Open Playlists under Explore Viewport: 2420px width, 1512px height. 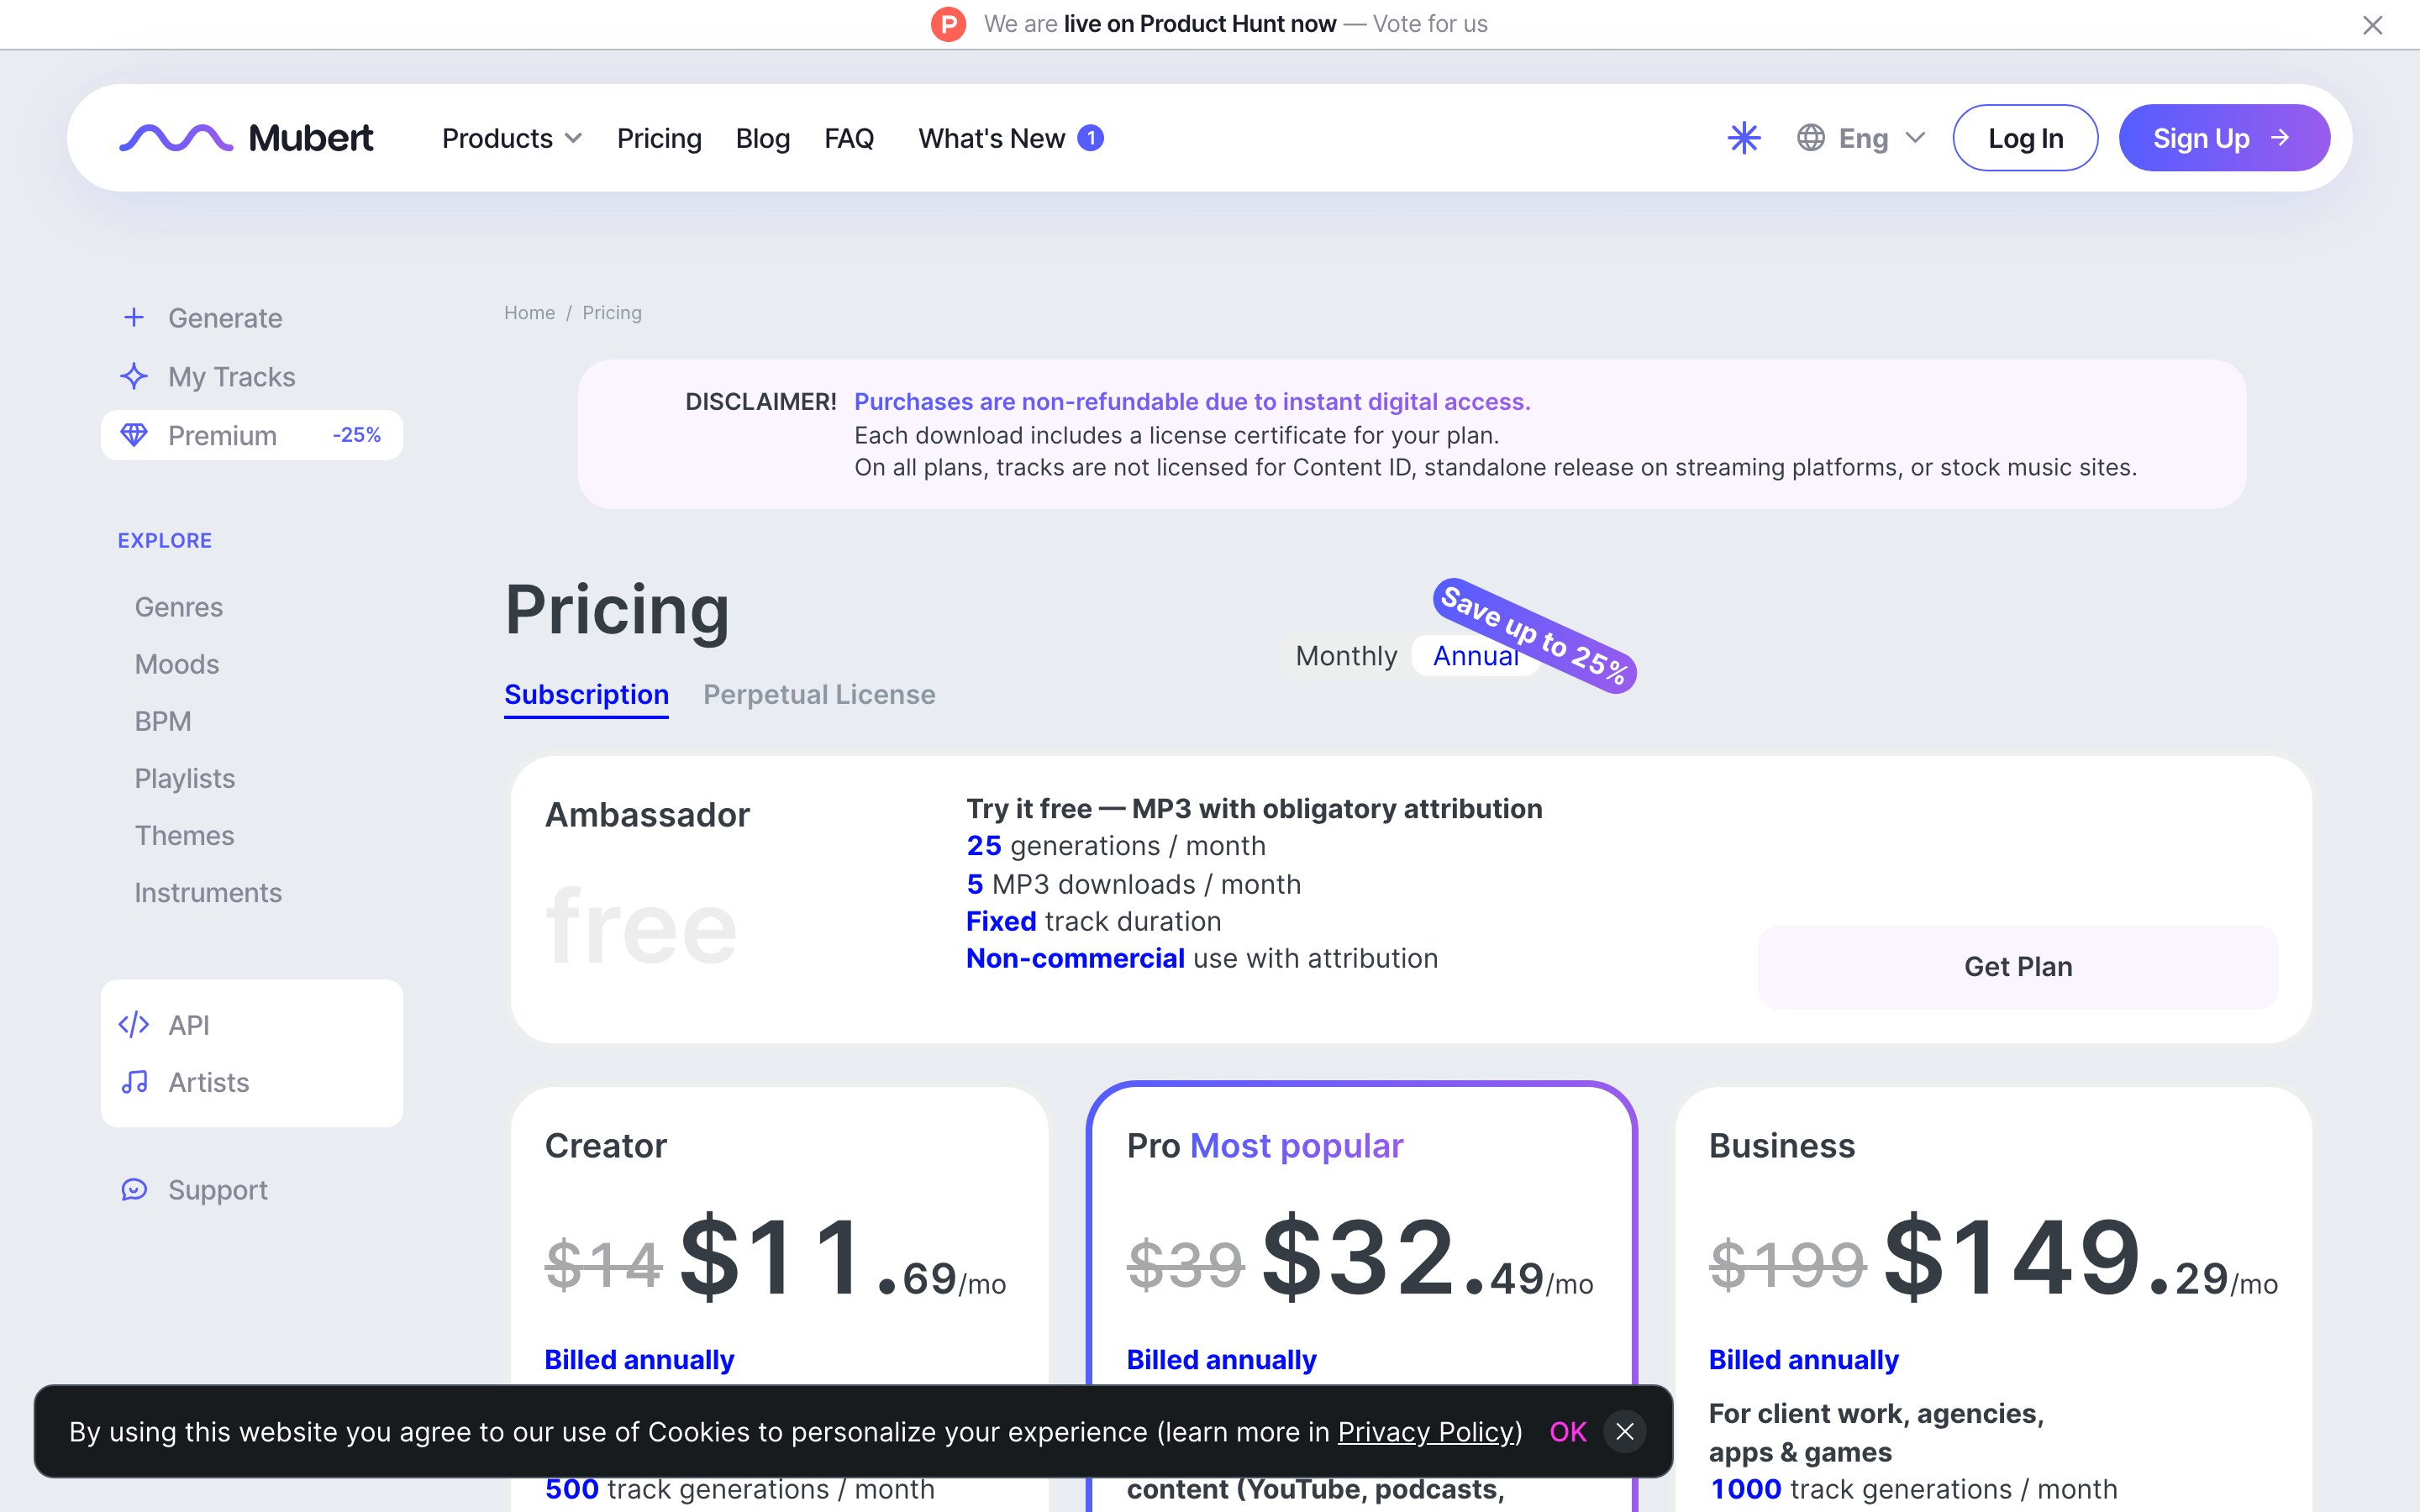(x=185, y=778)
